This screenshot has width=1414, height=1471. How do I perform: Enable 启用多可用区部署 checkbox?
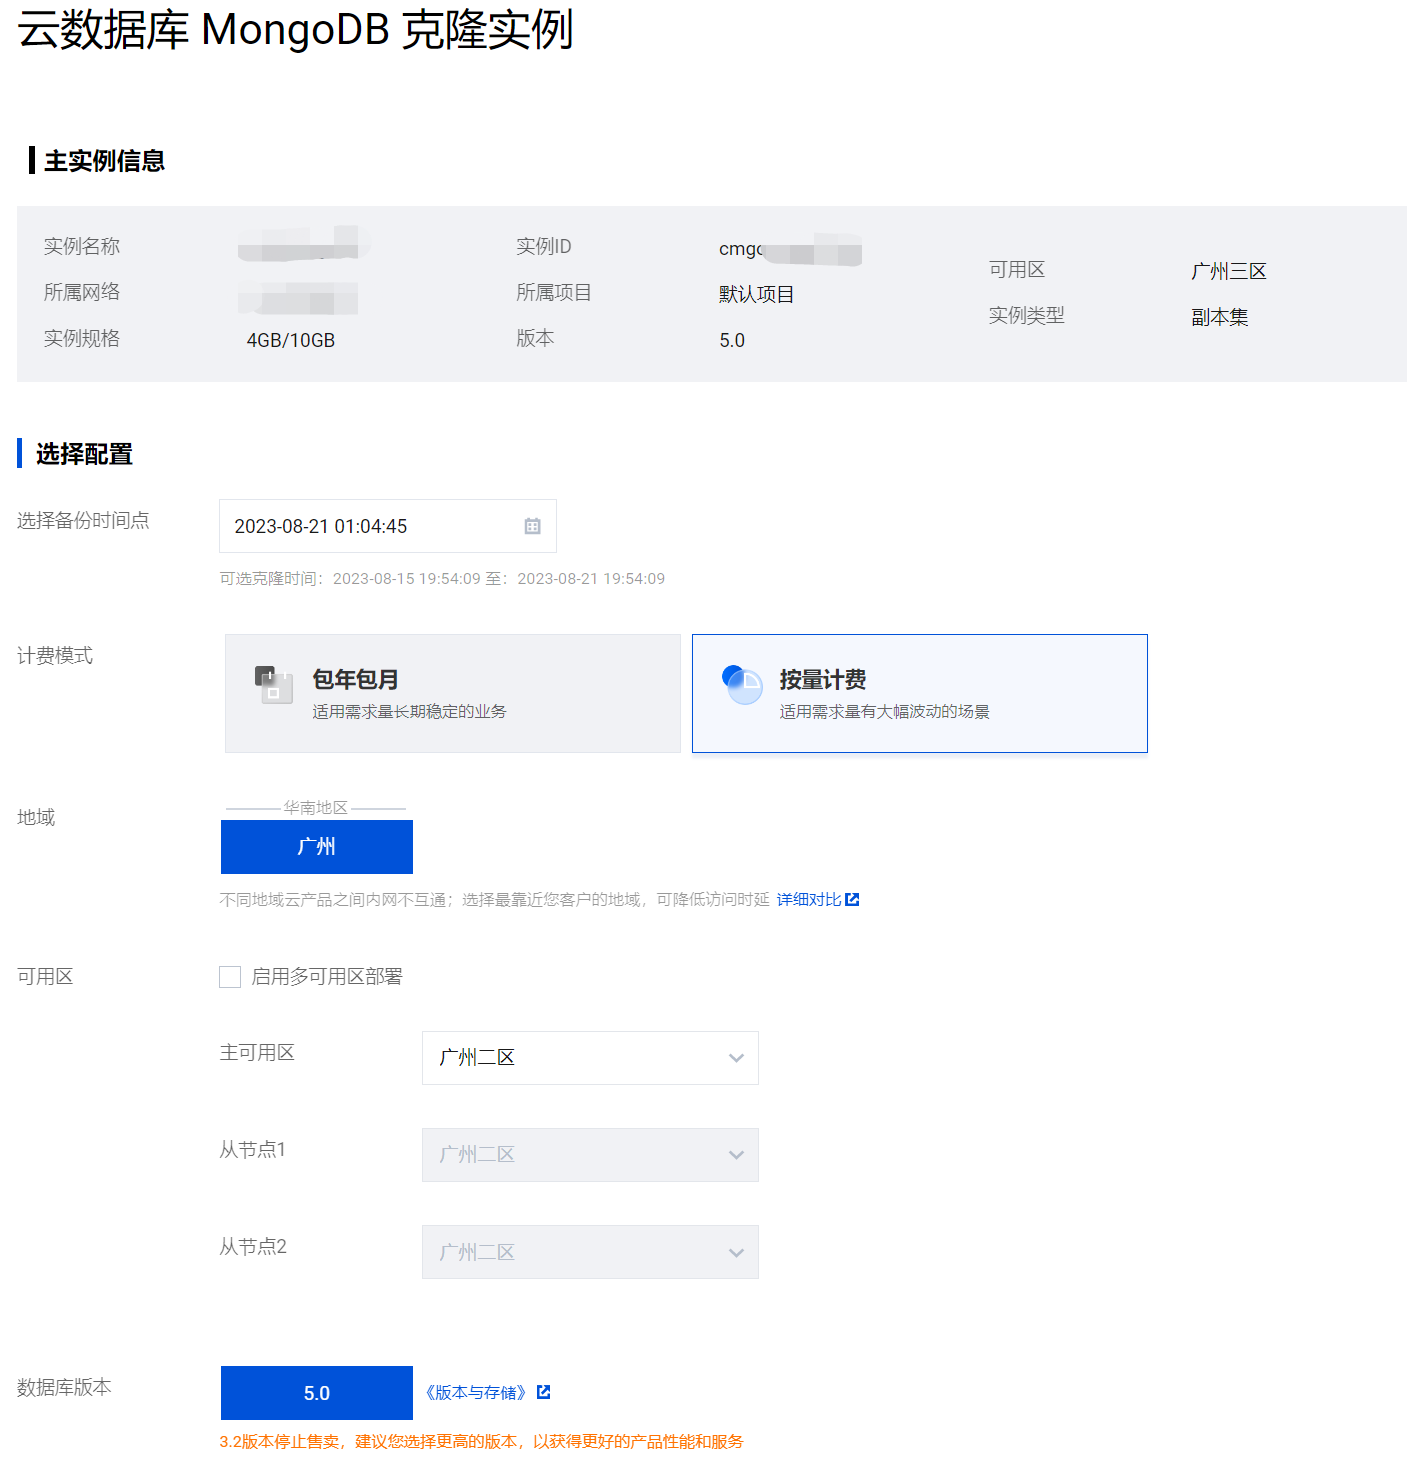pyautogui.click(x=230, y=977)
